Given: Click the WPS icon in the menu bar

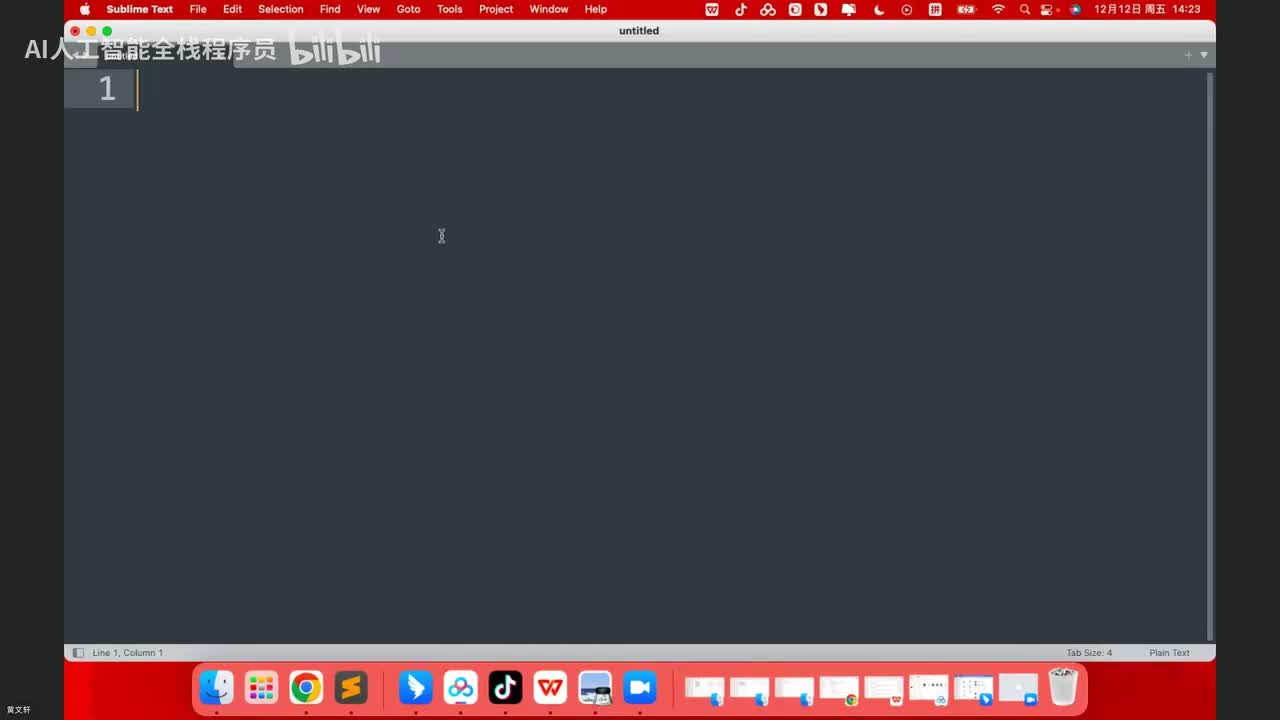Looking at the screenshot, I should [x=712, y=9].
